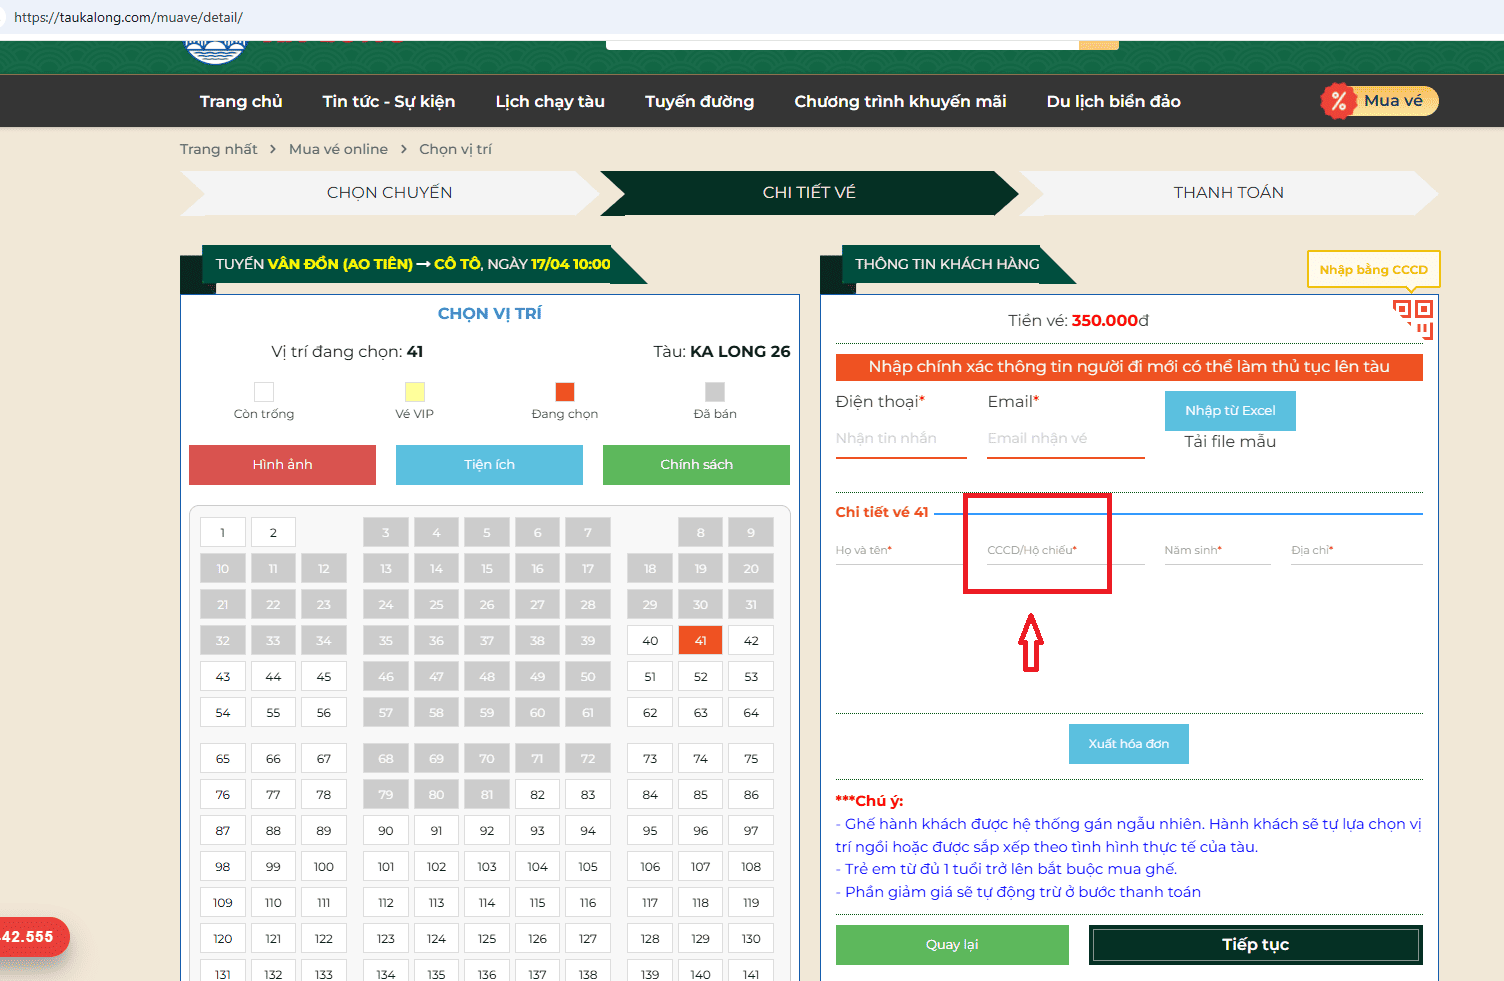Click the Email nhận vé field
This screenshot has width=1504, height=981.
click(1065, 439)
